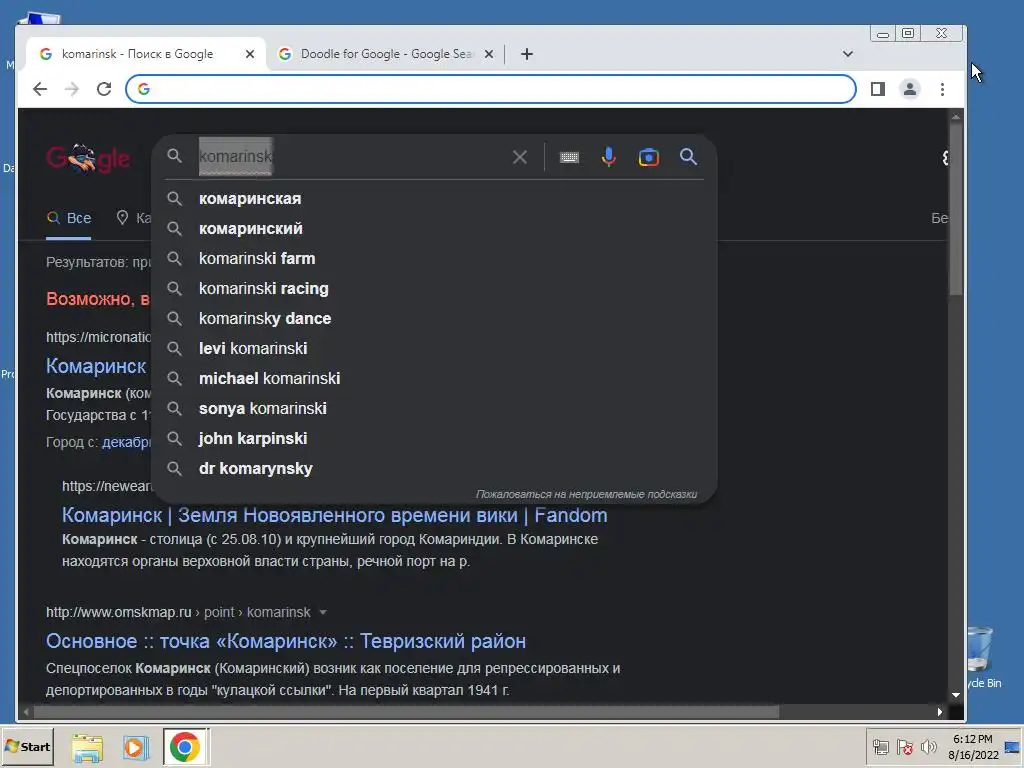Click the browser forward arrow

tap(72, 89)
